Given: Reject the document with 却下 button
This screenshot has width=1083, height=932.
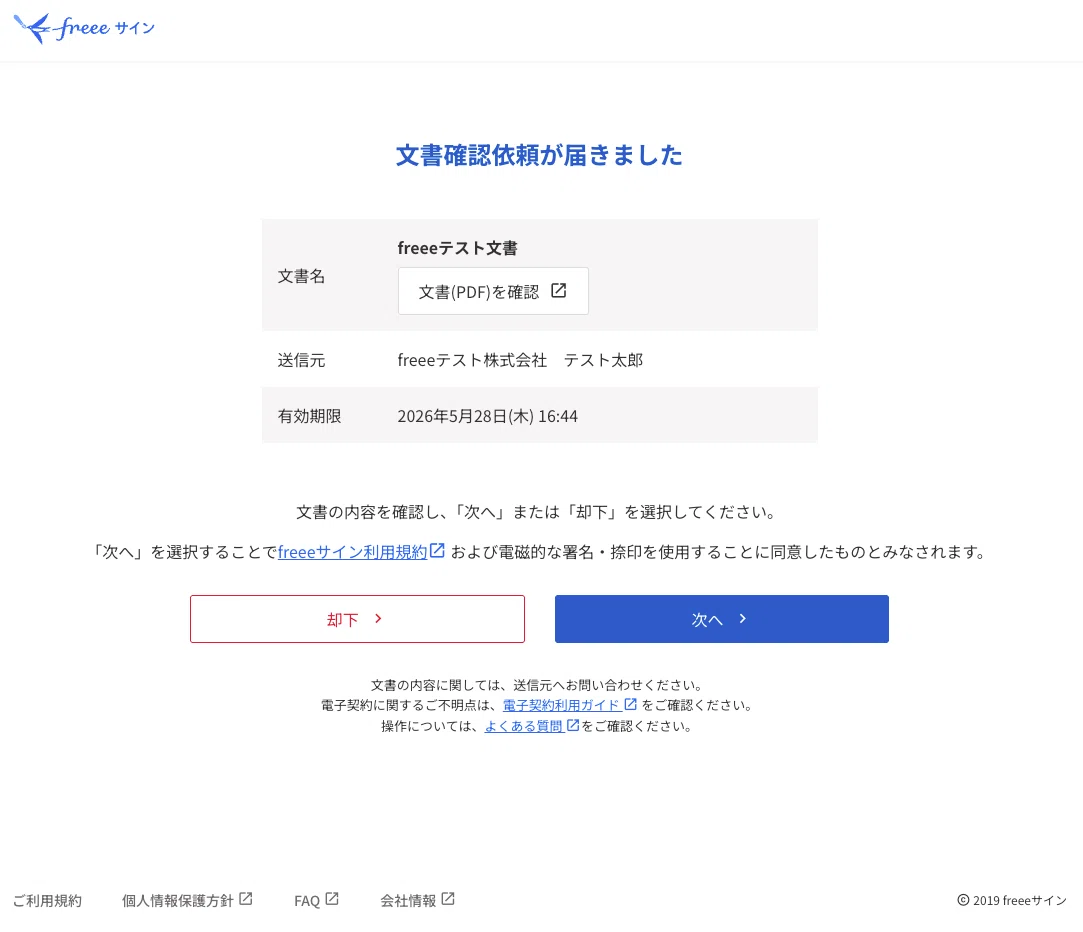Looking at the screenshot, I should 357,619.
